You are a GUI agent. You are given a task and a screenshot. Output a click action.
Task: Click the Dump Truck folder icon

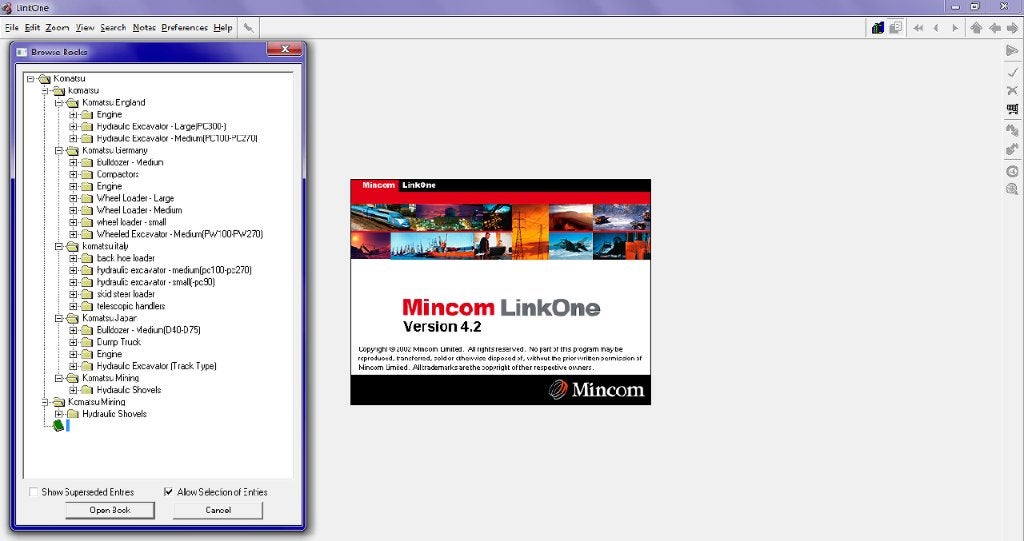87,342
